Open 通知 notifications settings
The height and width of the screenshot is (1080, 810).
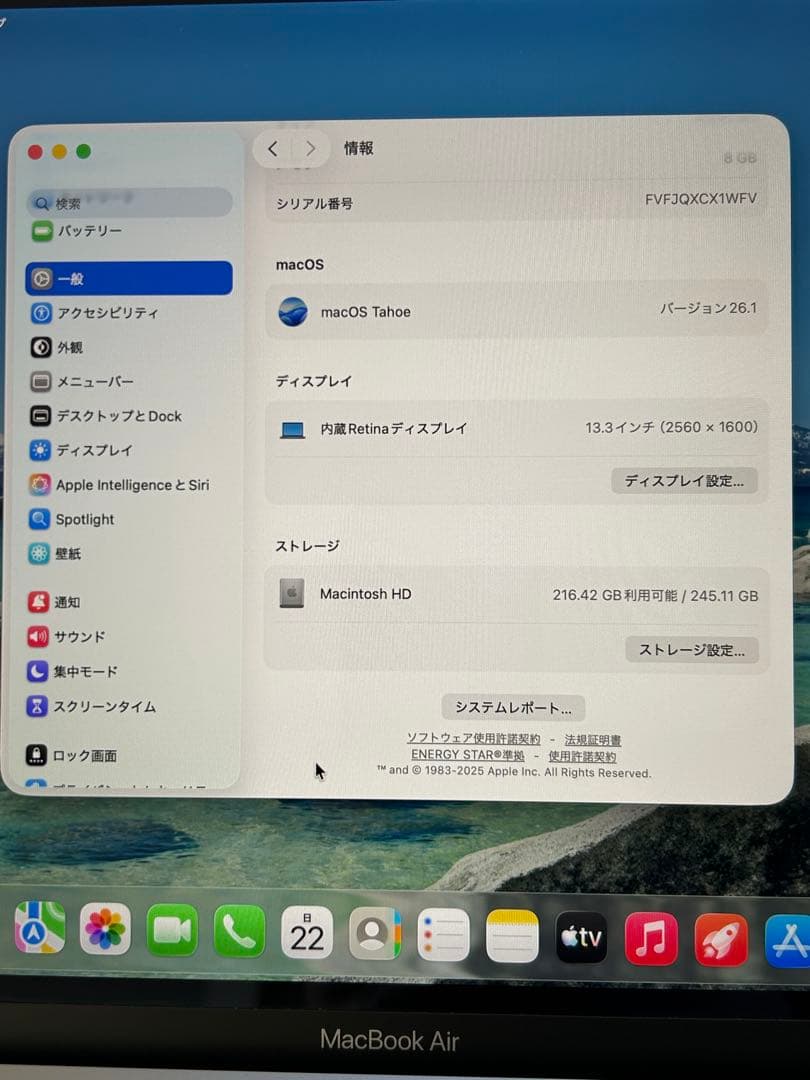pyautogui.click(x=54, y=602)
